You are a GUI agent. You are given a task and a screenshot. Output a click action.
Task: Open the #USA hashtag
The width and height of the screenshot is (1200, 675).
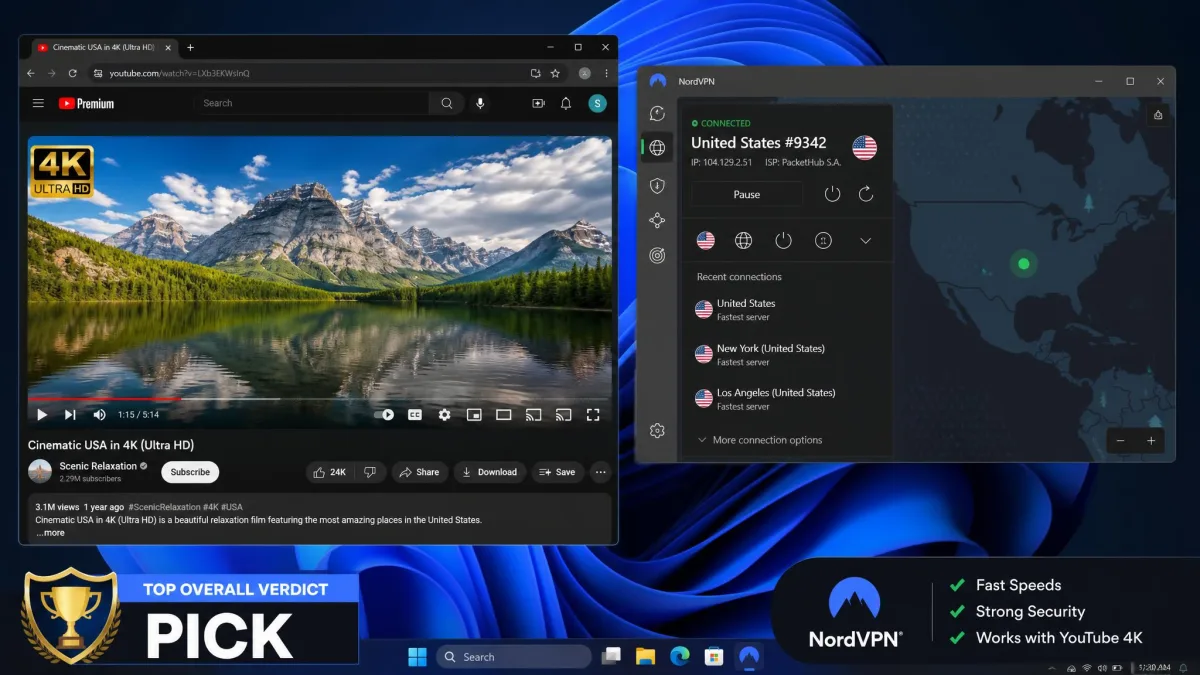coord(233,507)
